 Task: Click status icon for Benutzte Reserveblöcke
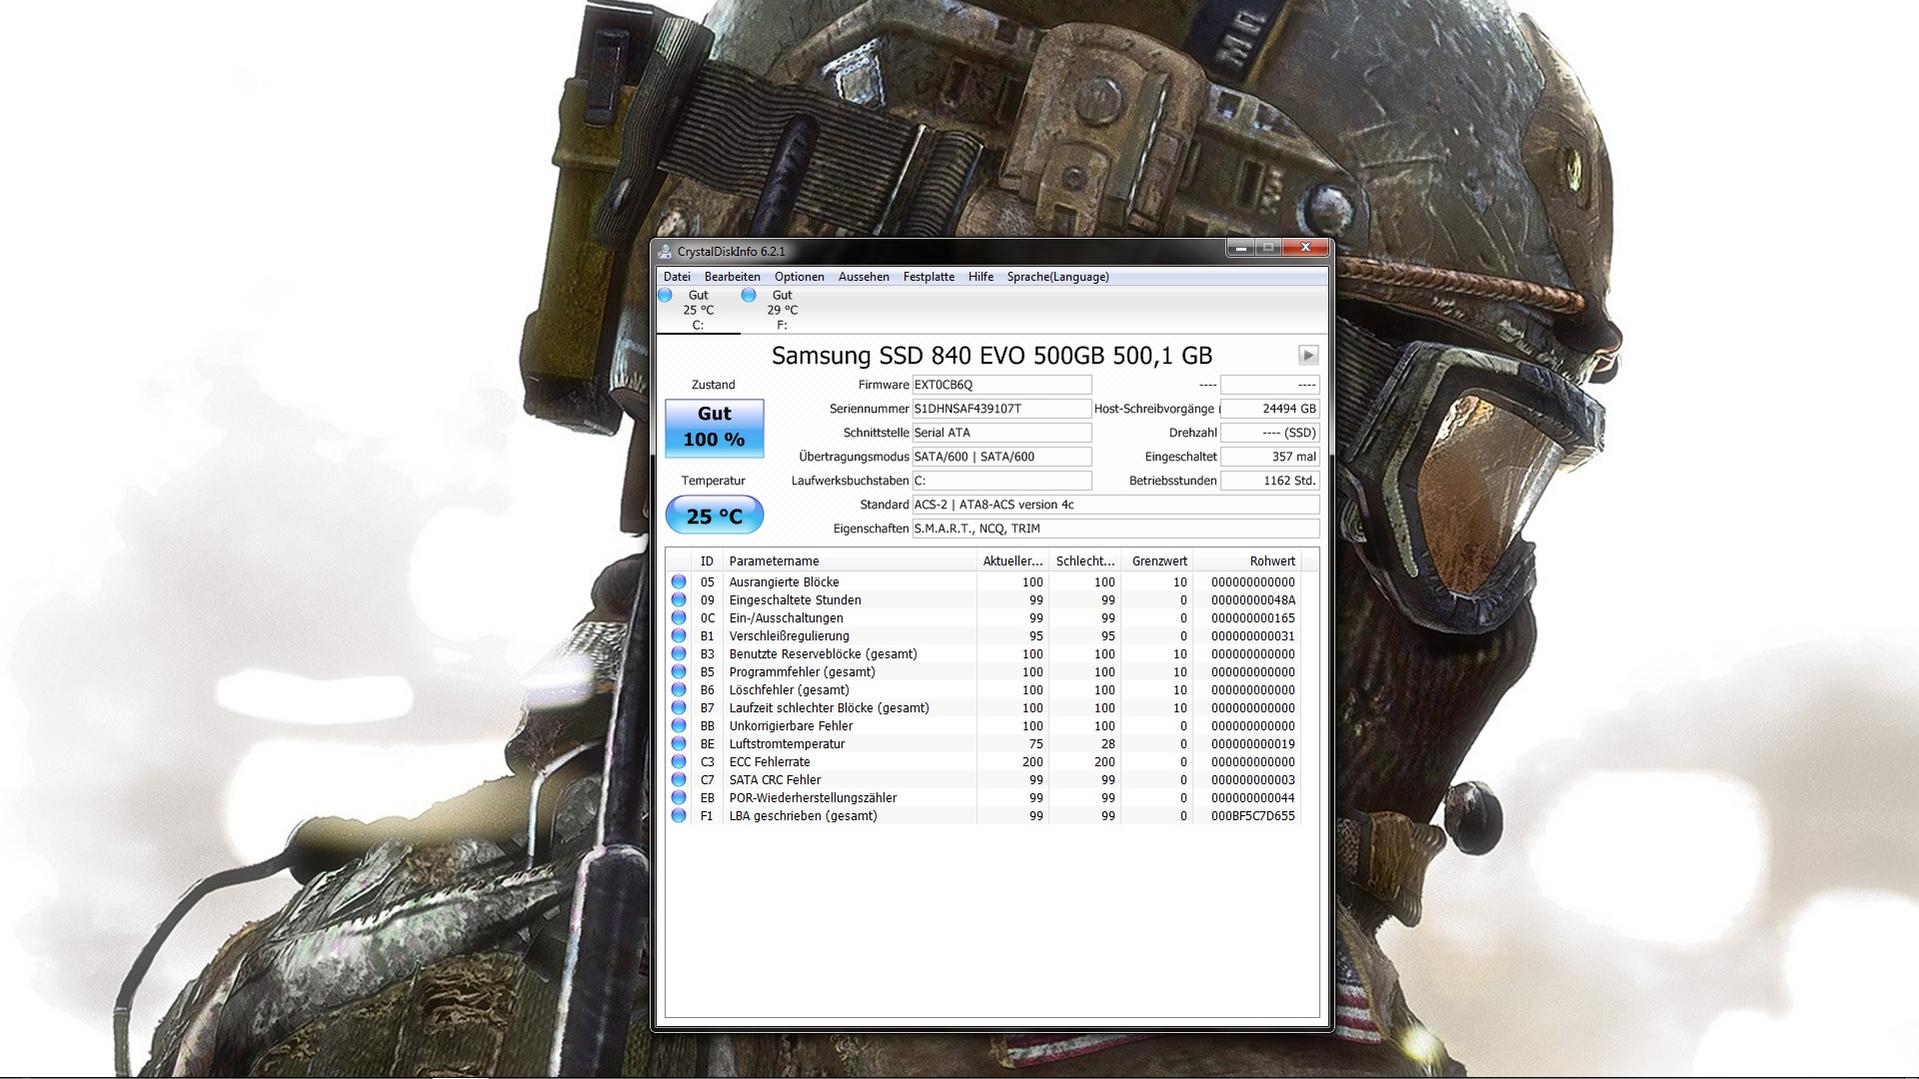click(x=679, y=654)
